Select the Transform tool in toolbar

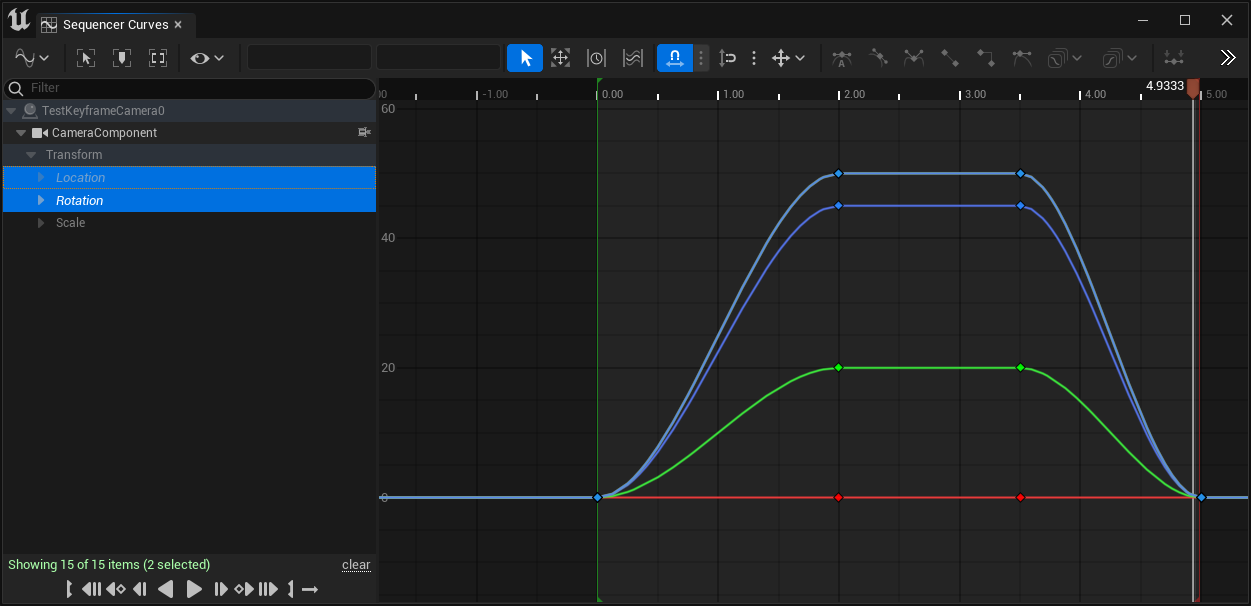pos(561,58)
